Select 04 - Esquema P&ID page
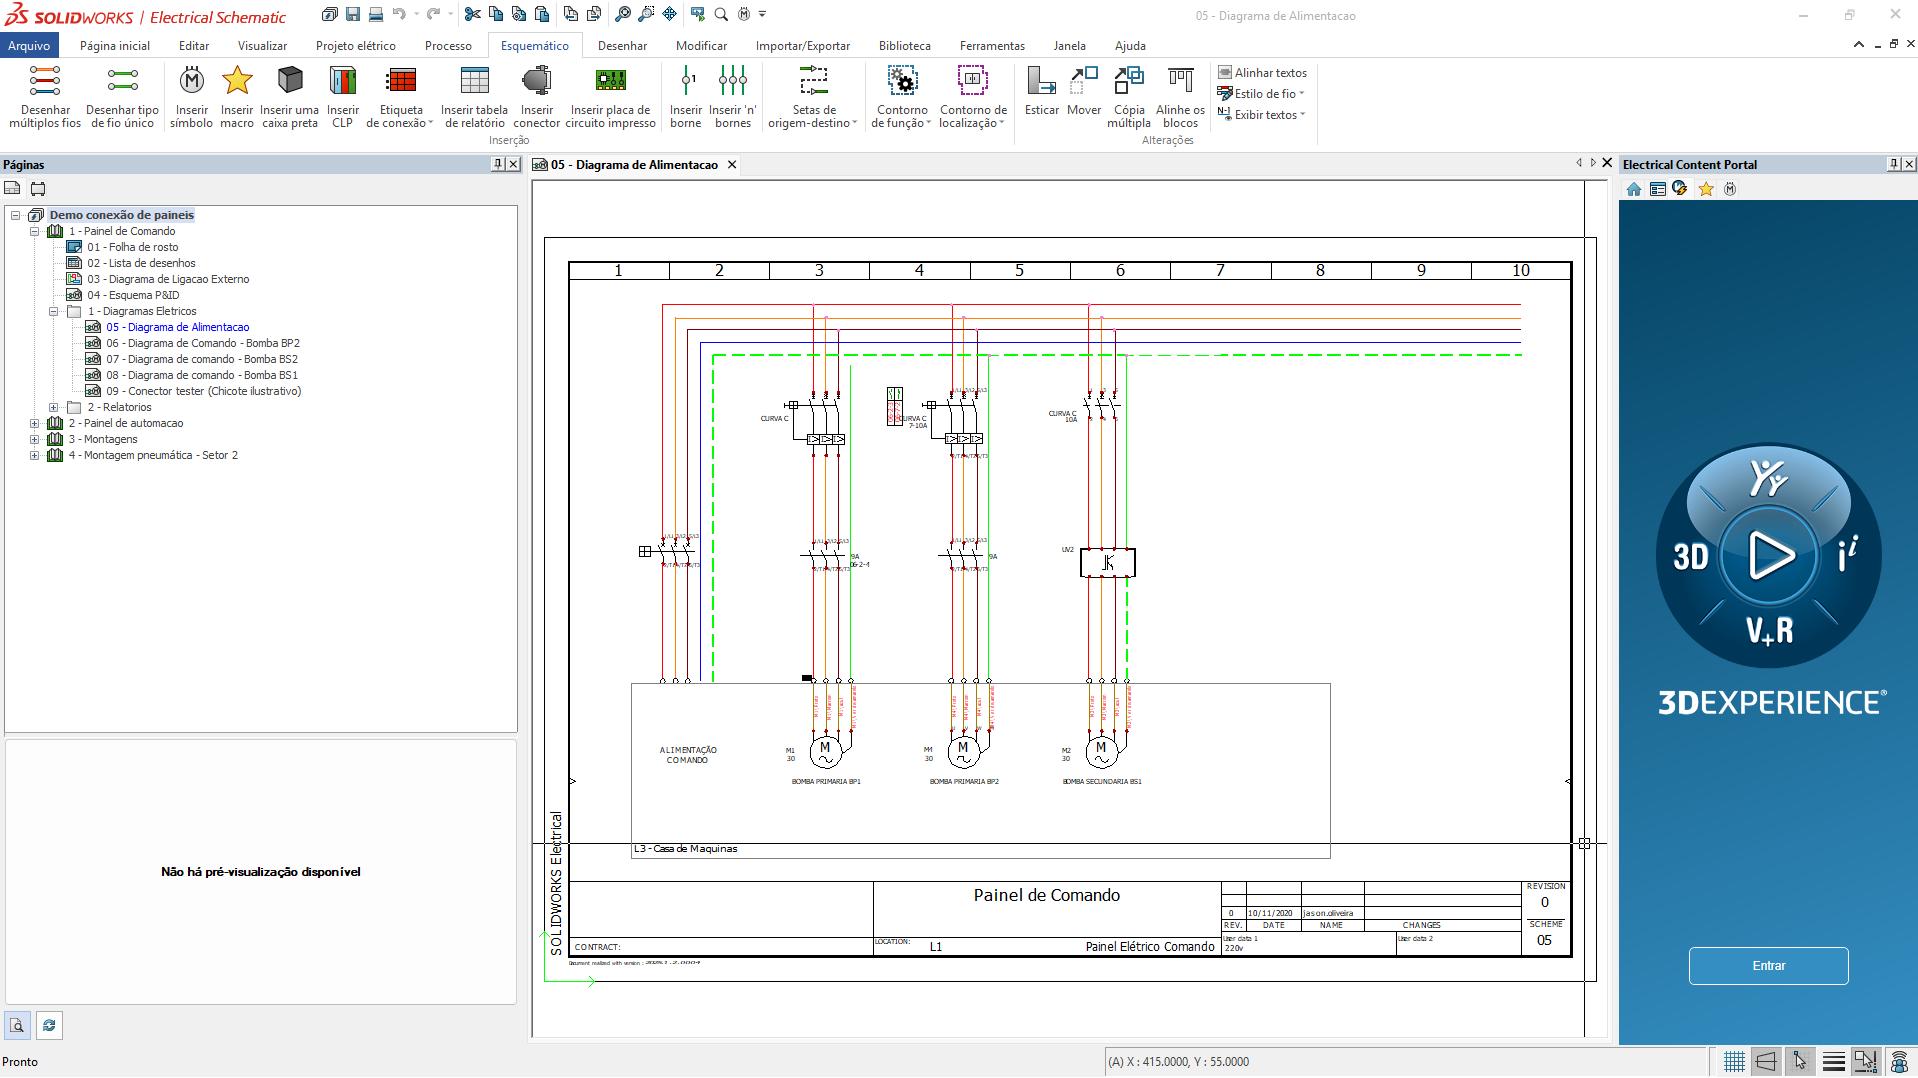The width and height of the screenshot is (1918, 1078). pos(133,295)
